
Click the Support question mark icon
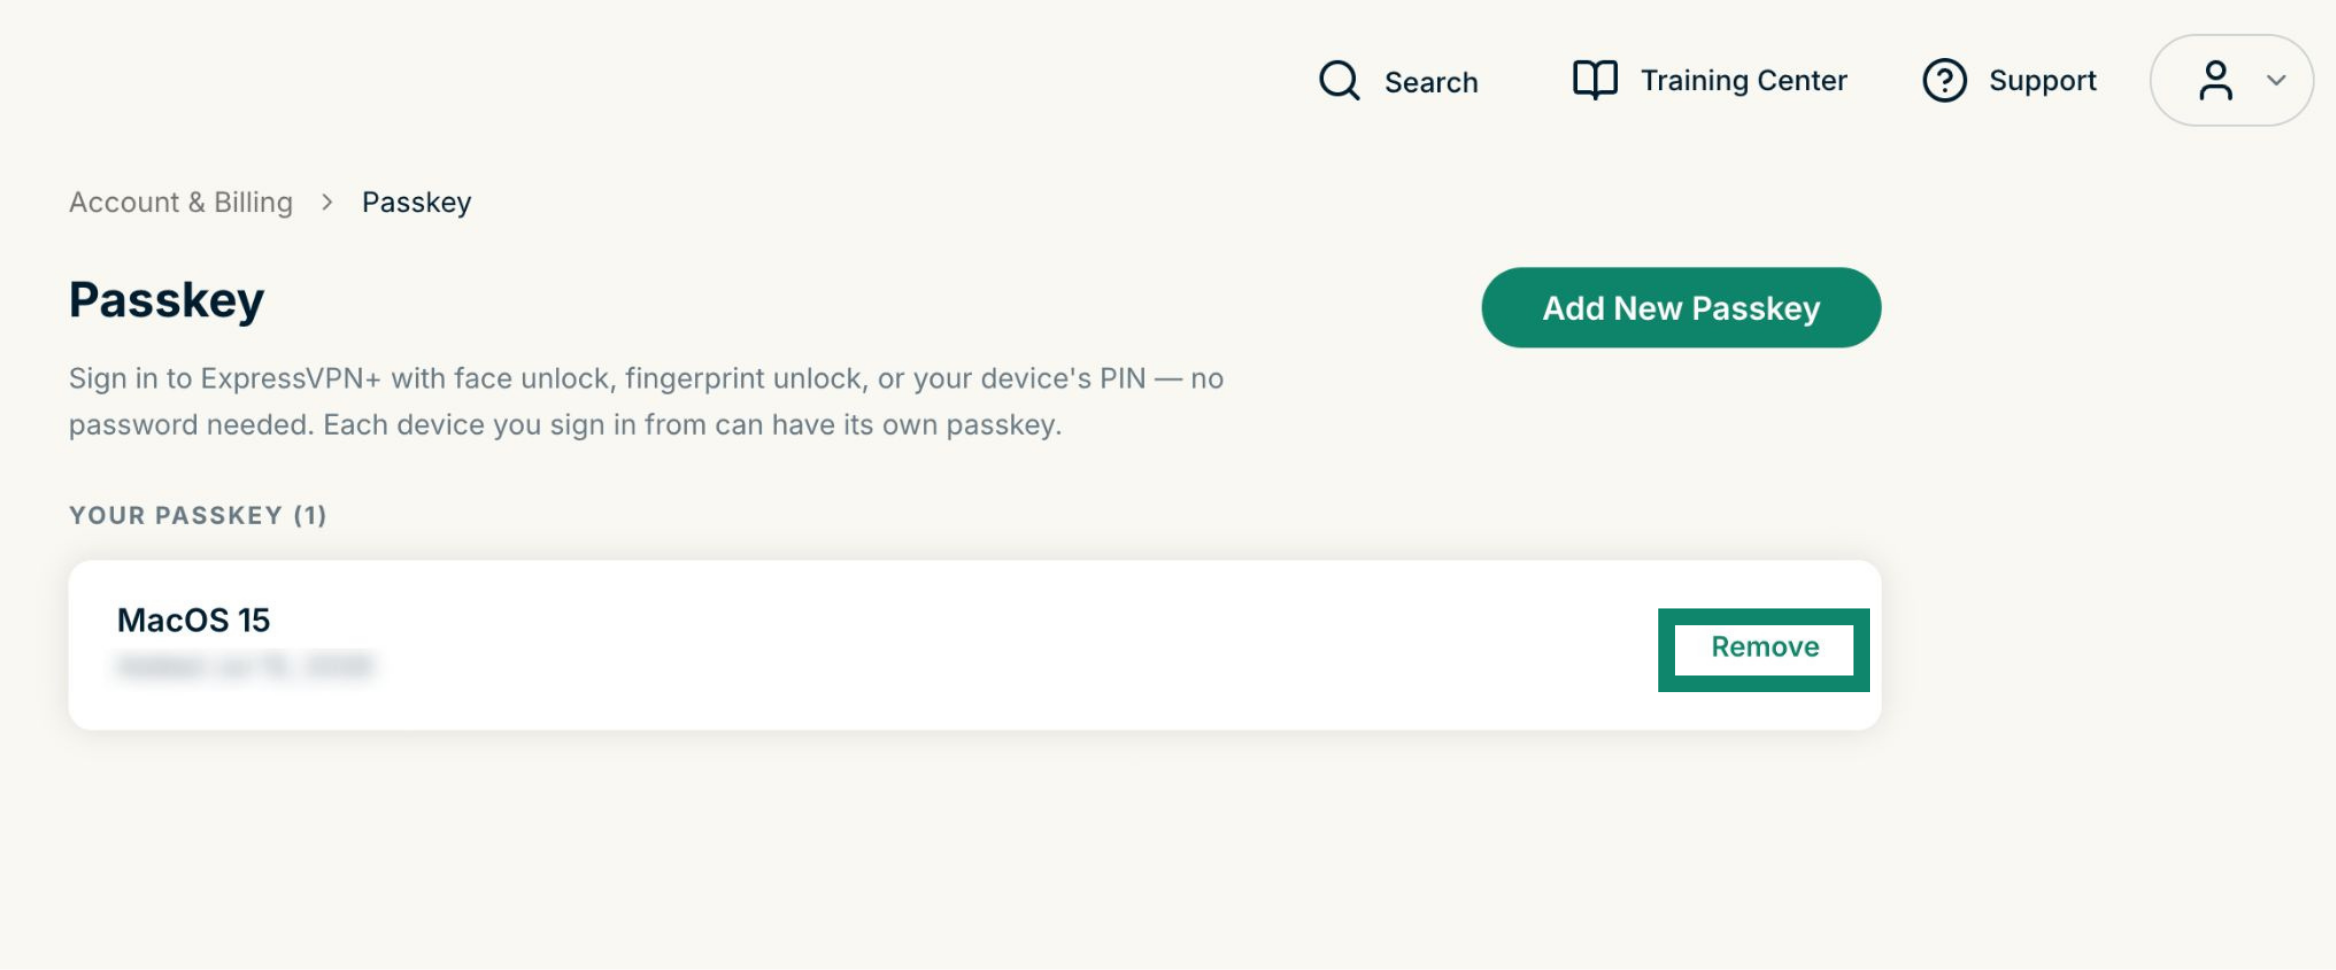click(x=1944, y=80)
